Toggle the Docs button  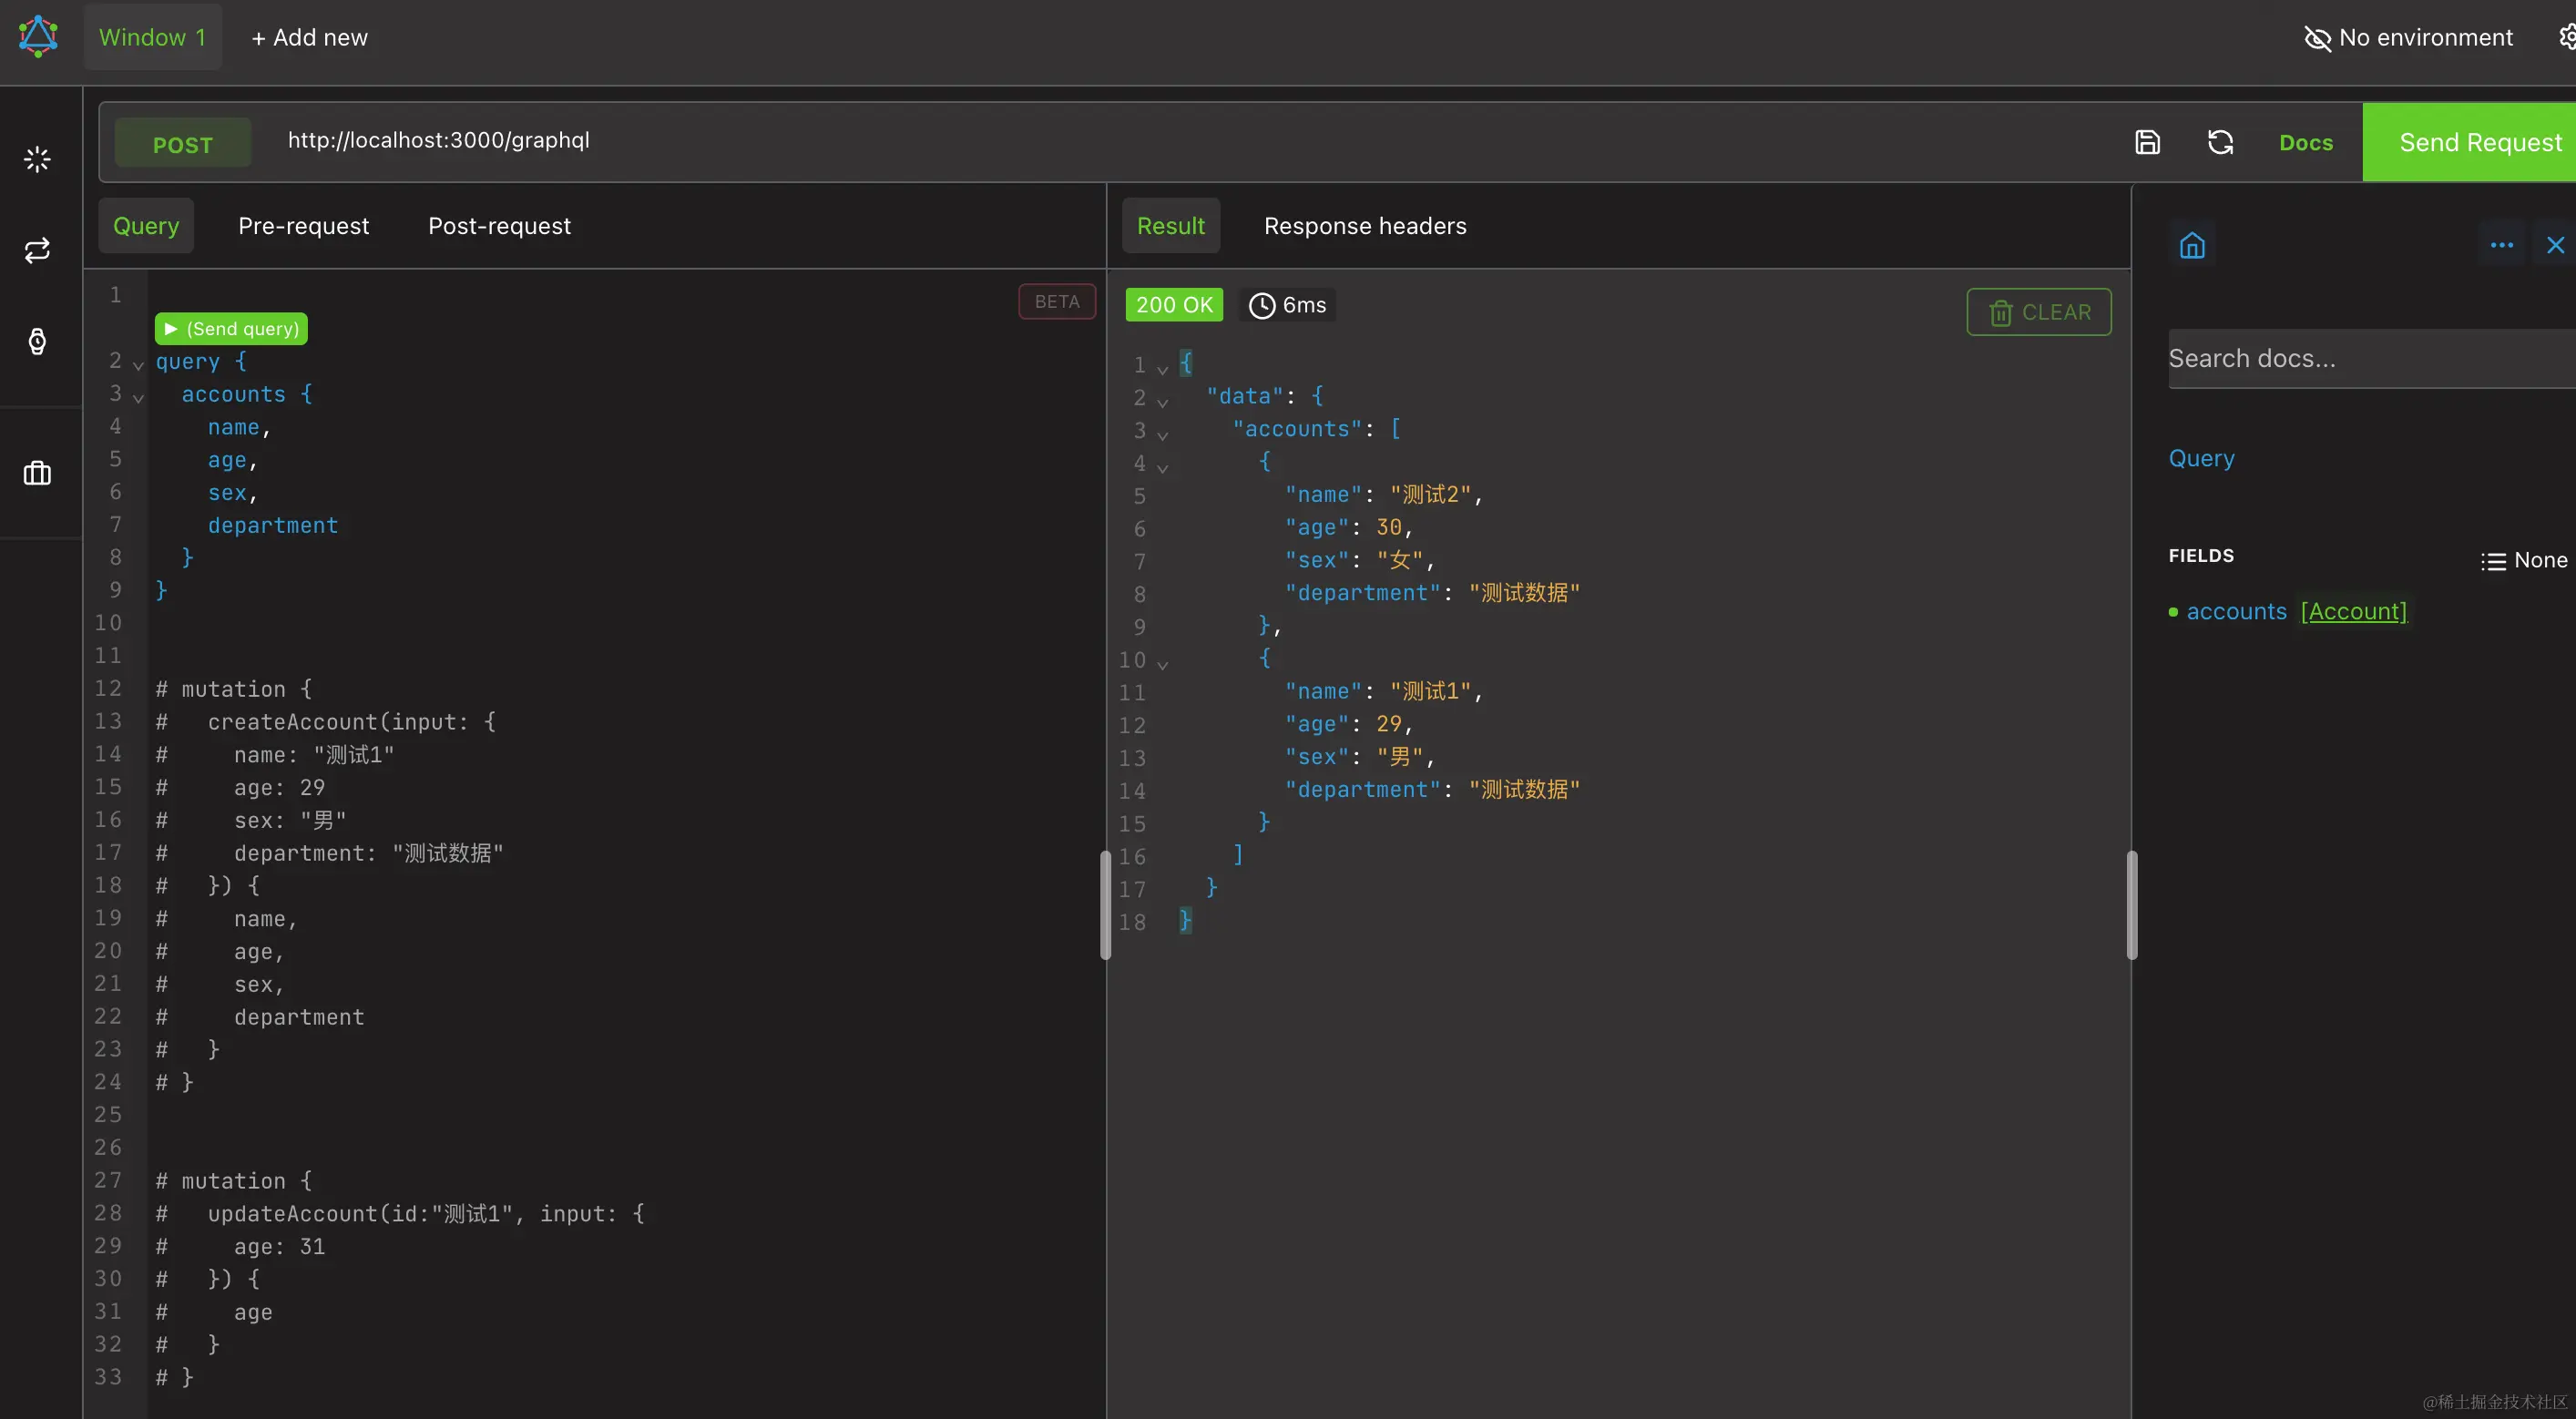2305,143
